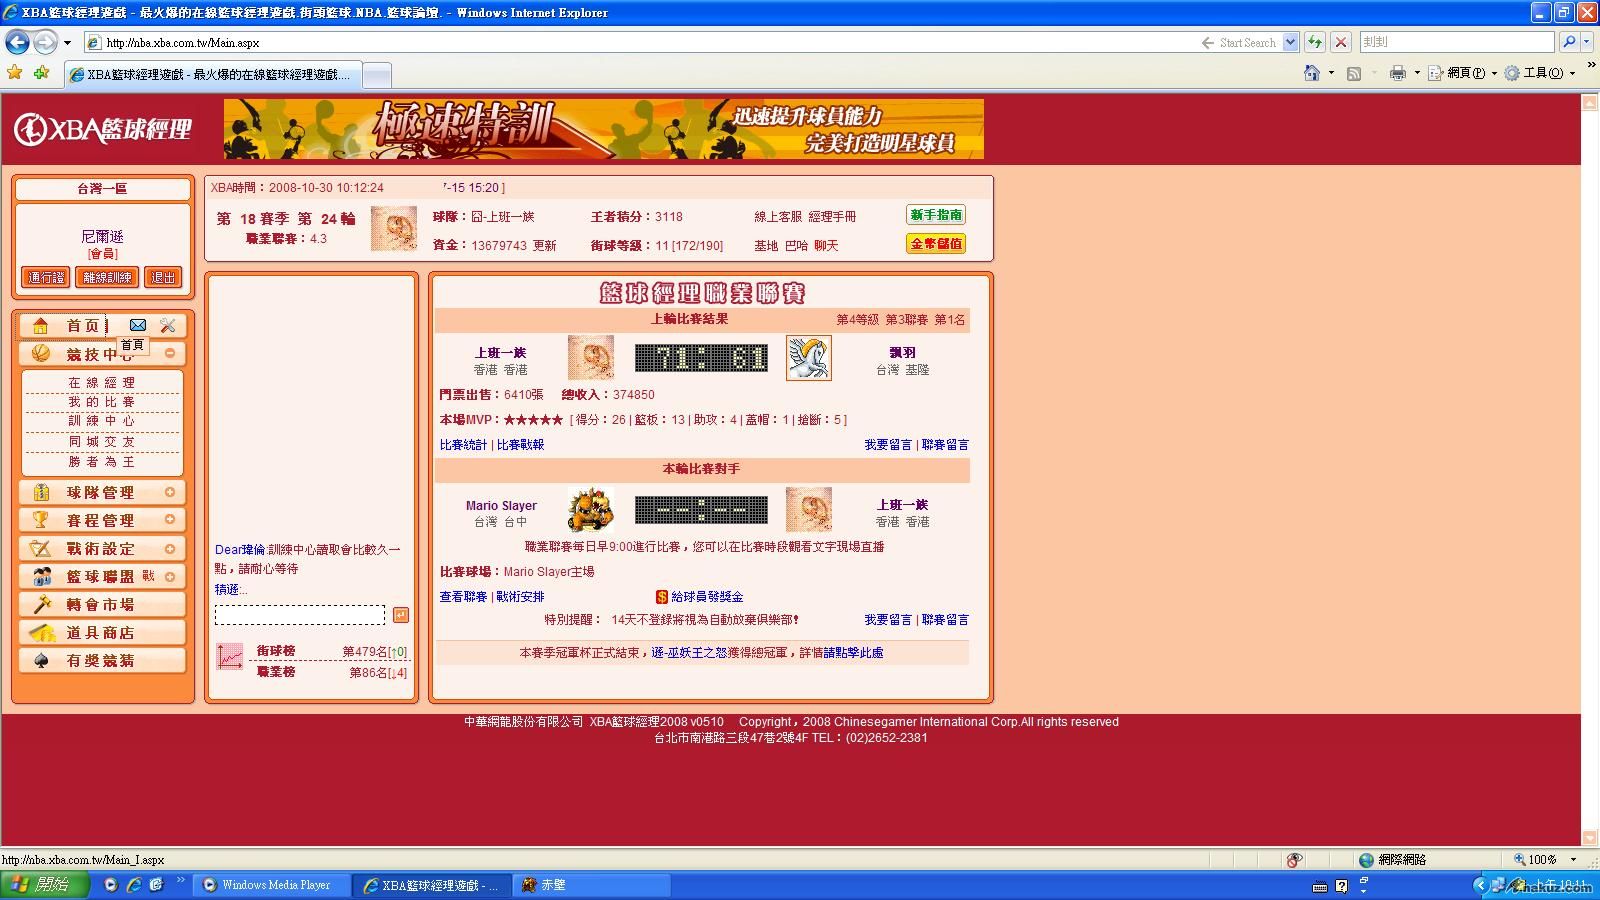Expand the 籃球聯盟 menu section

(x=170, y=576)
